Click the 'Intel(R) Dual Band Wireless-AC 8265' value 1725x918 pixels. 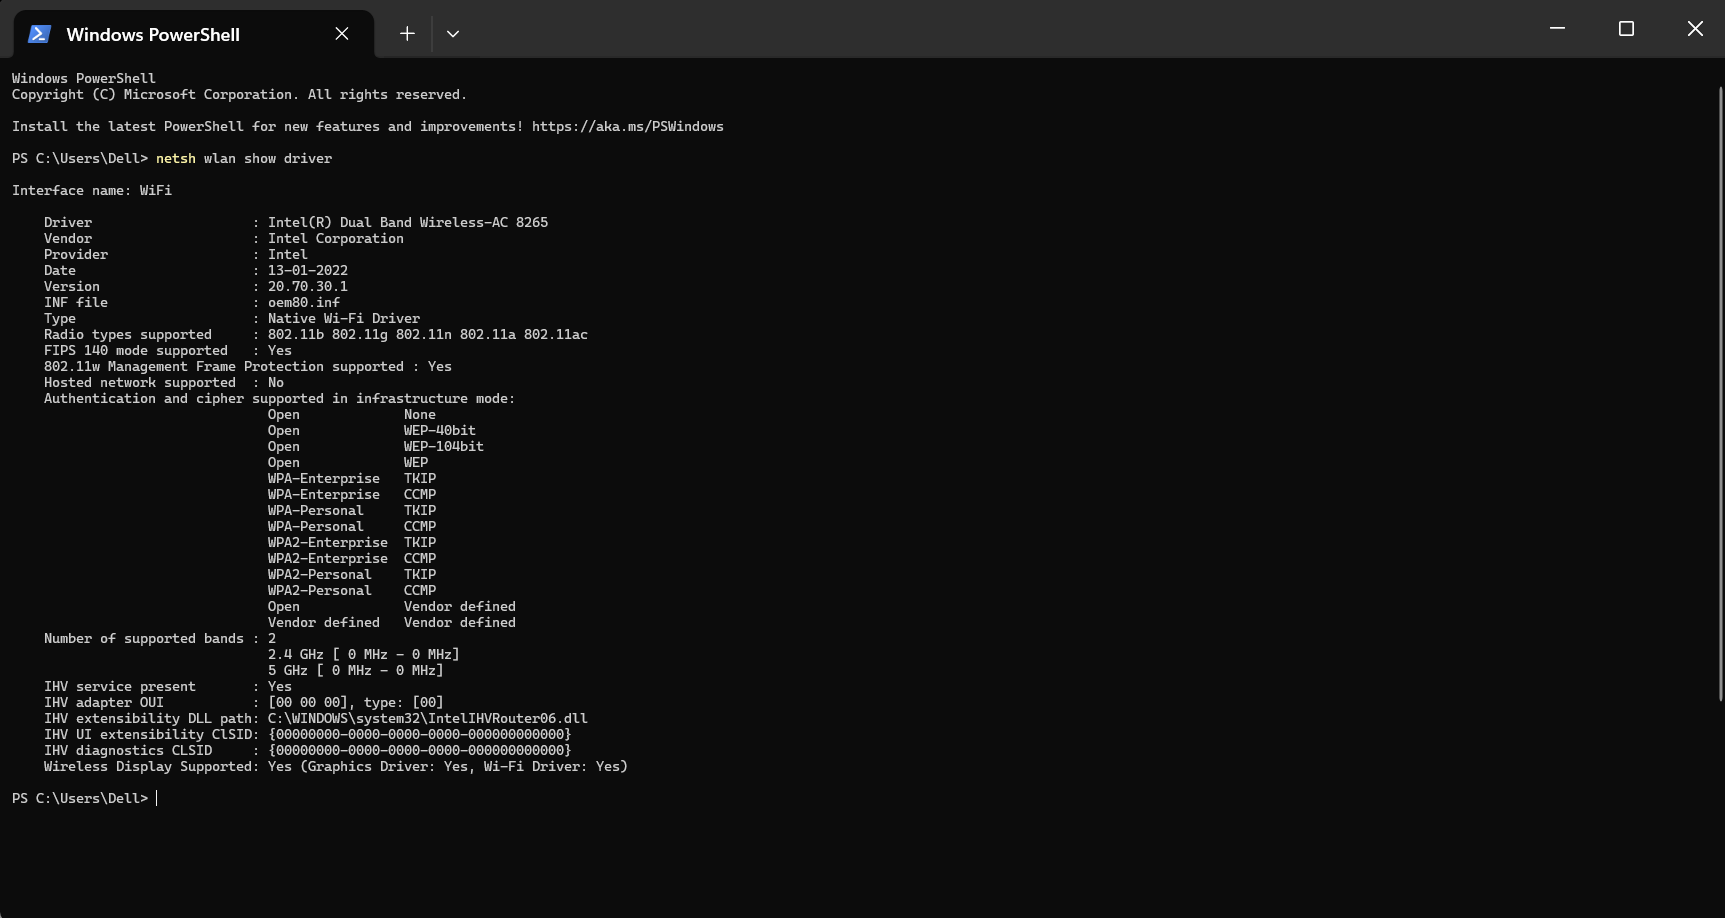pos(408,223)
